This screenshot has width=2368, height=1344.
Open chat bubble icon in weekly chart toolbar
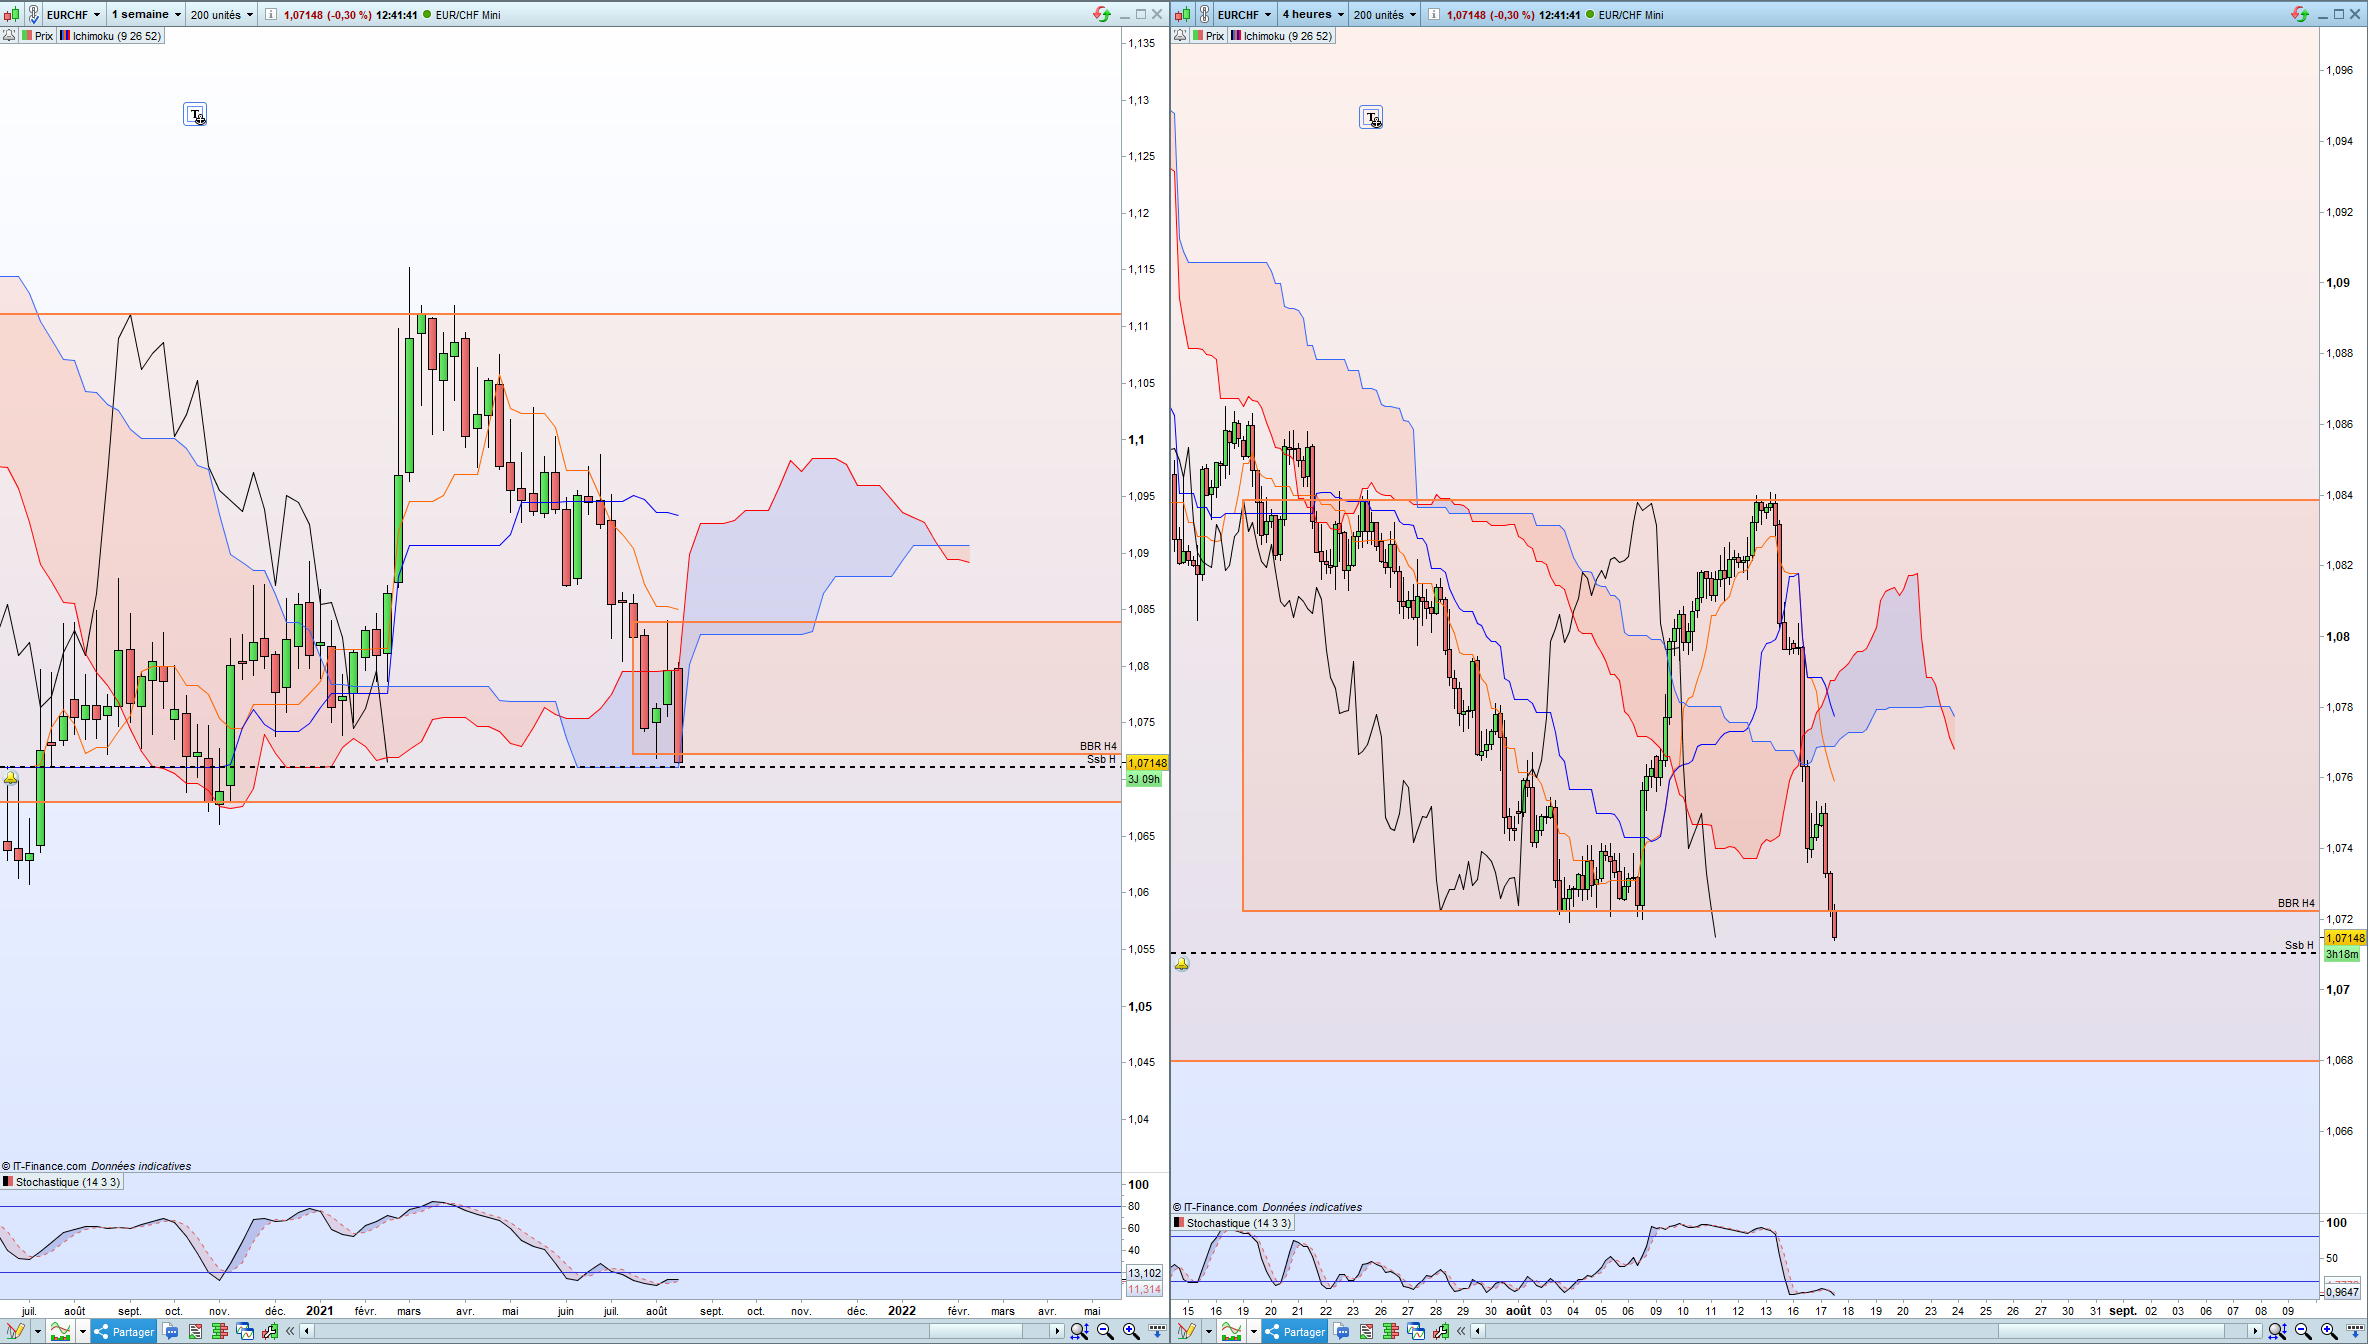pyautogui.click(x=171, y=1331)
